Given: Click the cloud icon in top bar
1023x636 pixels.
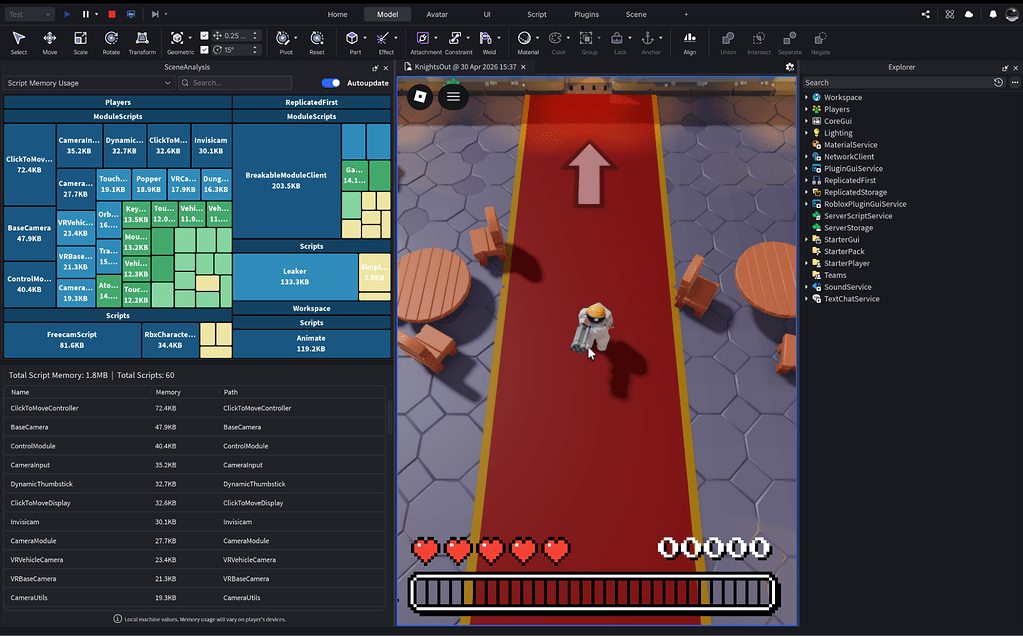Looking at the screenshot, I should coord(969,14).
